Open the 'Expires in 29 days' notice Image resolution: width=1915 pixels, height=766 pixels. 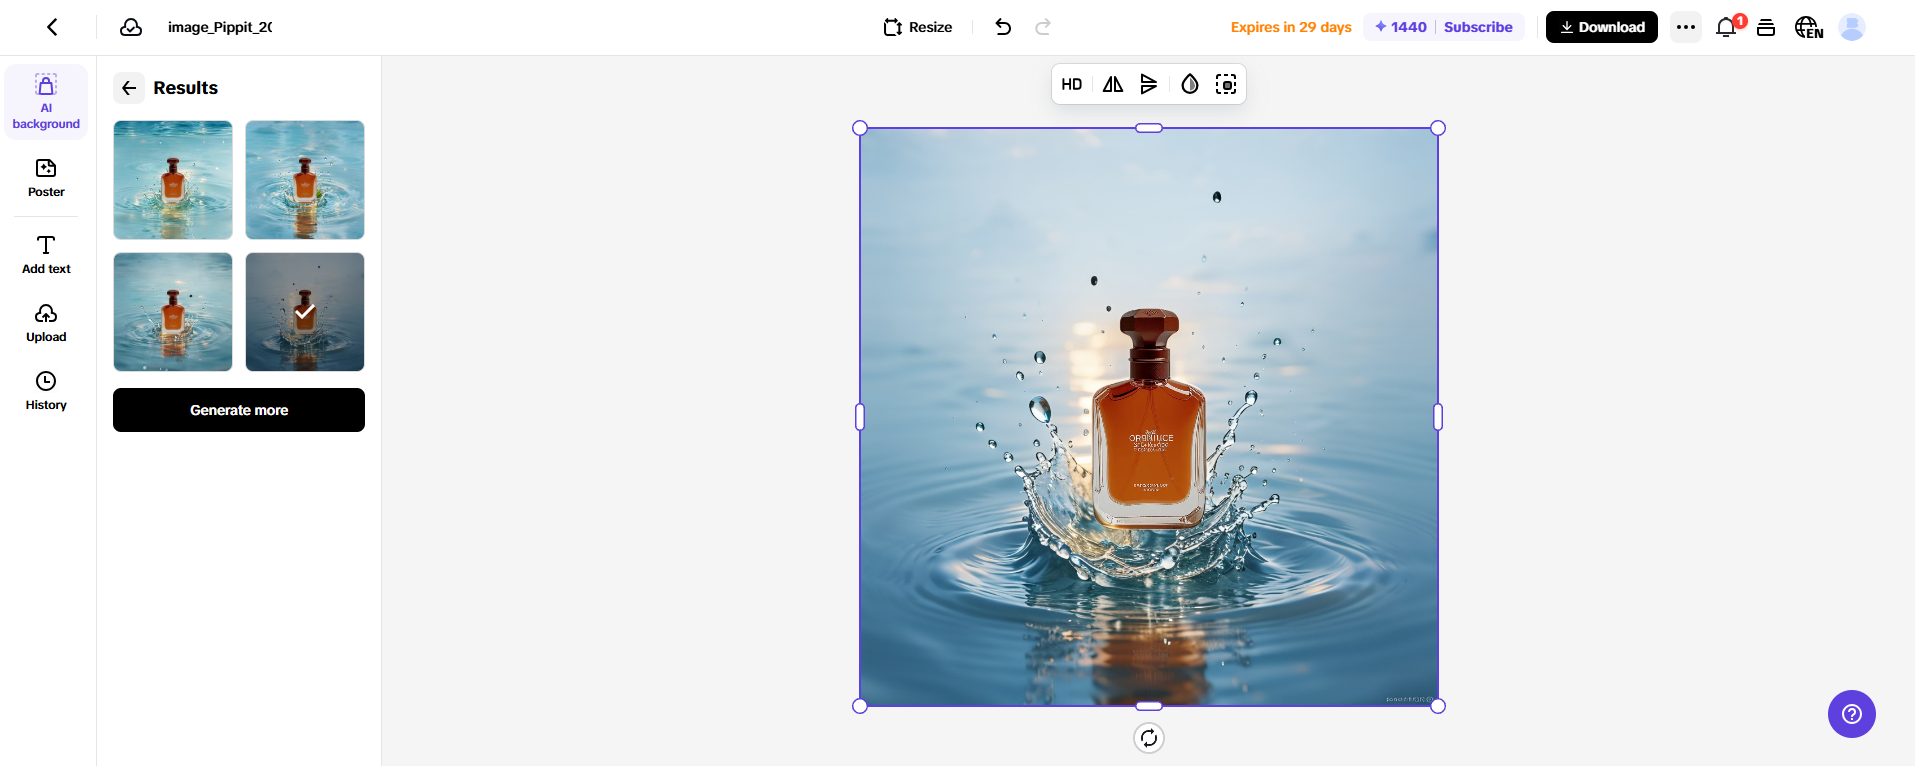pyautogui.click(x=1291, y=27)
